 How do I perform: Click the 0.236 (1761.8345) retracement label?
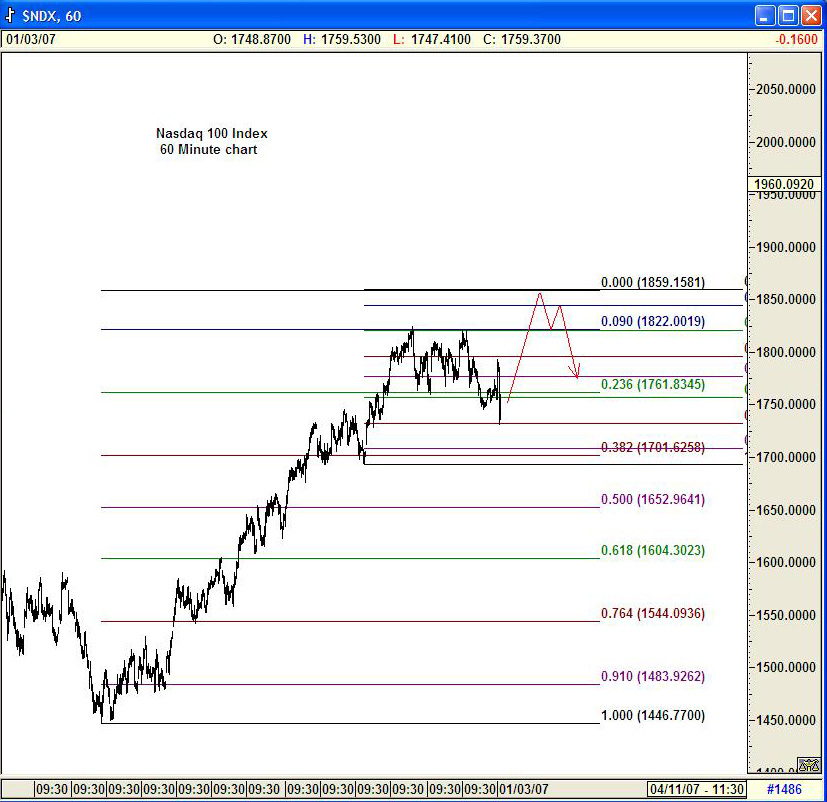652,385
